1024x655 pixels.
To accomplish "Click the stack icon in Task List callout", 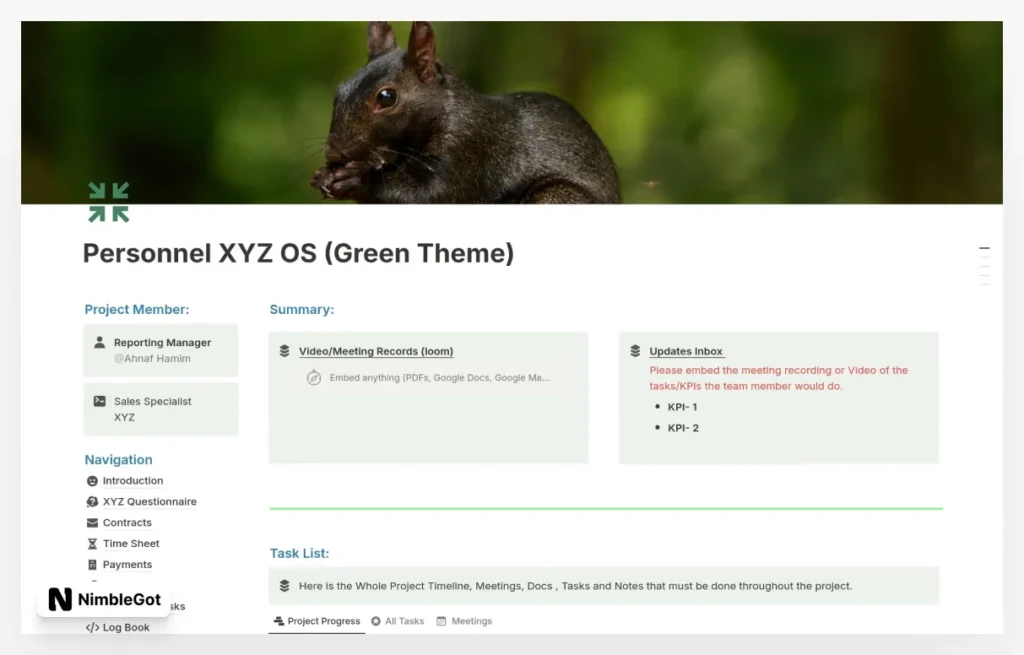I will pyautogui.click(x=285, y=586).
